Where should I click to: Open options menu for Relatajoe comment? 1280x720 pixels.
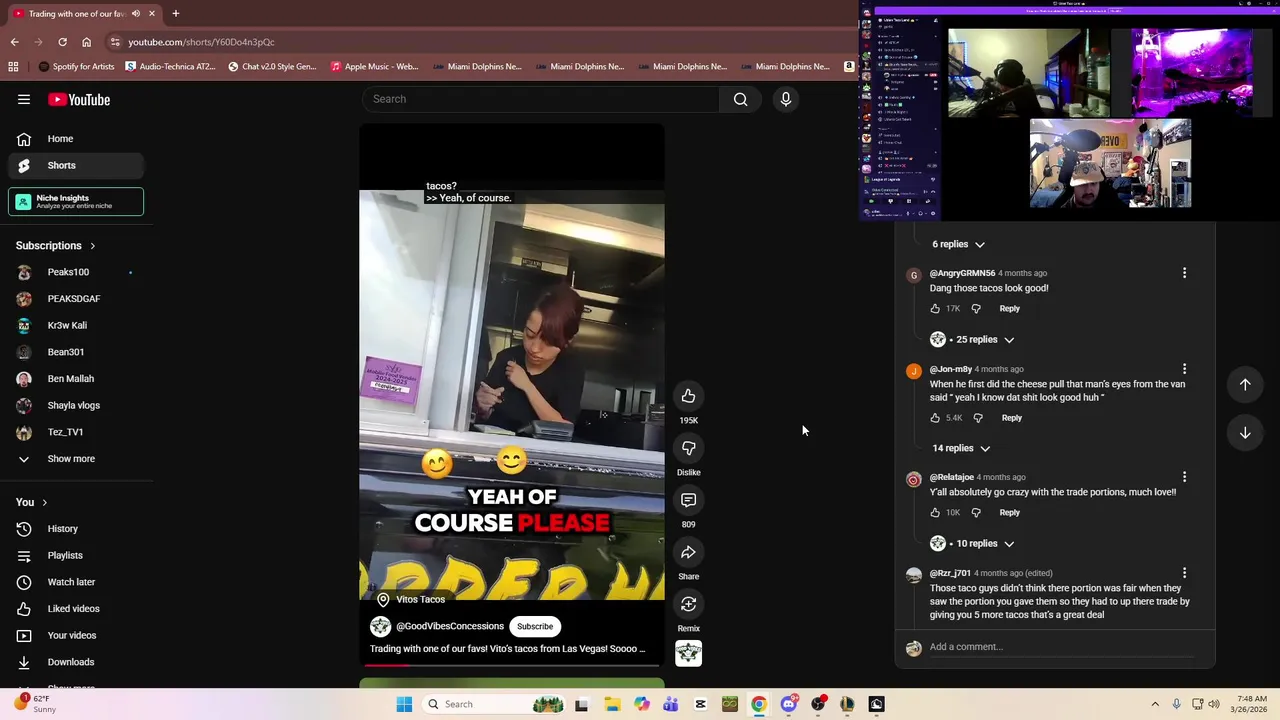(x=1184, y=477)
